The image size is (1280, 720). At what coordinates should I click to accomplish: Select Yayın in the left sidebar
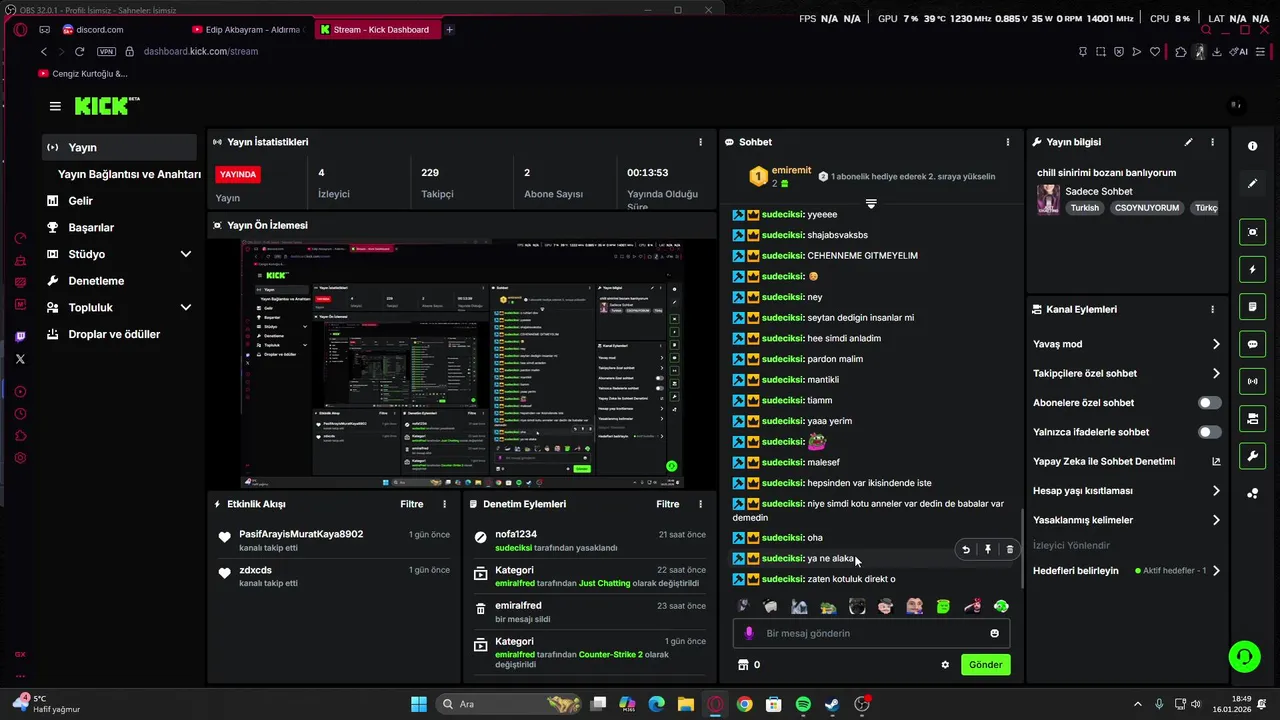(120, 147)
